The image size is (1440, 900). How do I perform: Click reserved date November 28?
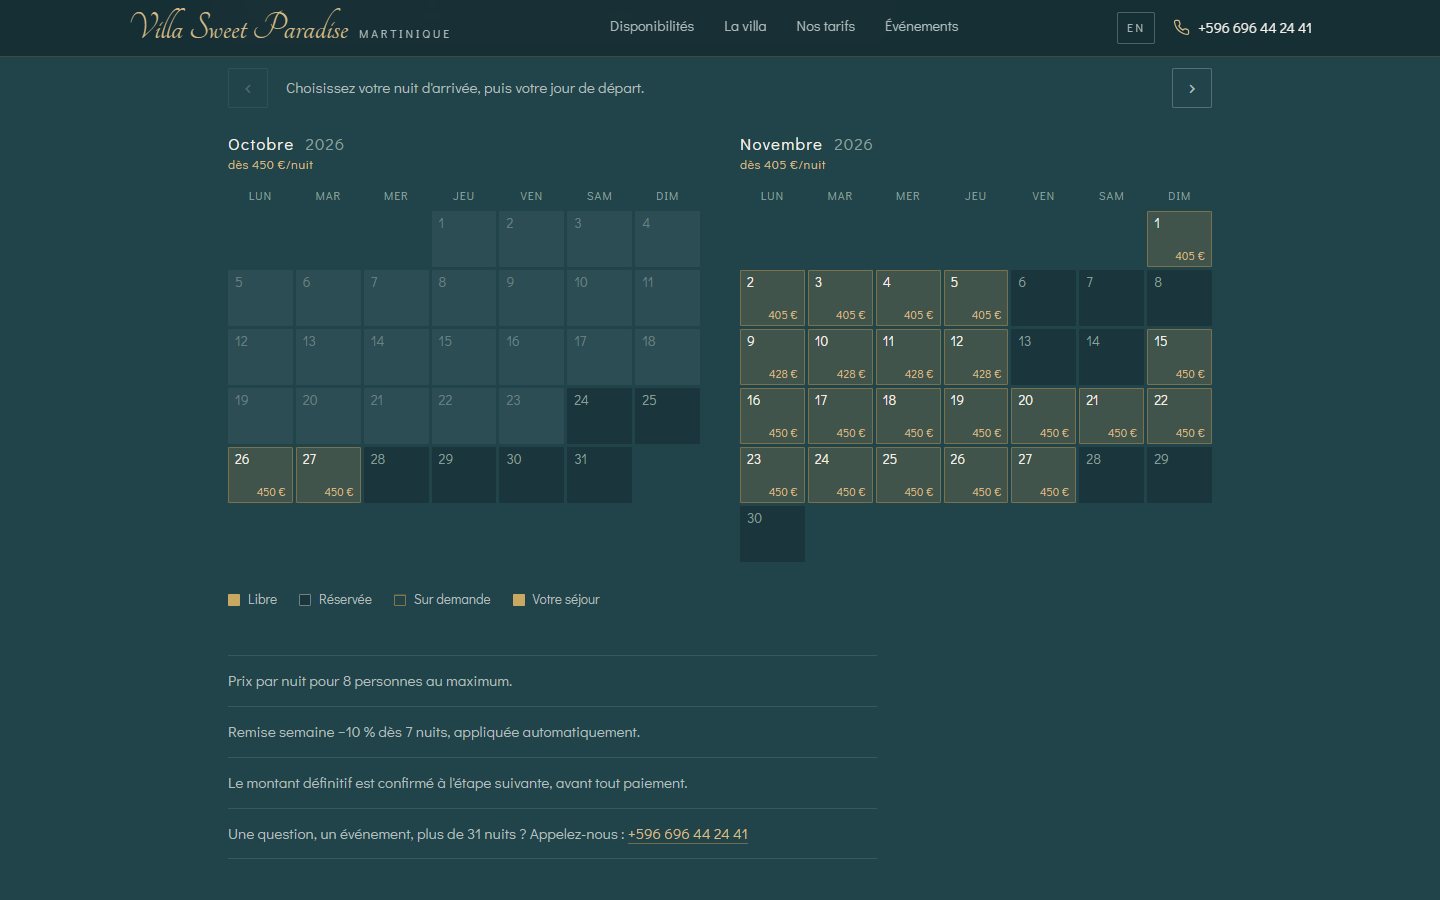[x=1111, y=475]
